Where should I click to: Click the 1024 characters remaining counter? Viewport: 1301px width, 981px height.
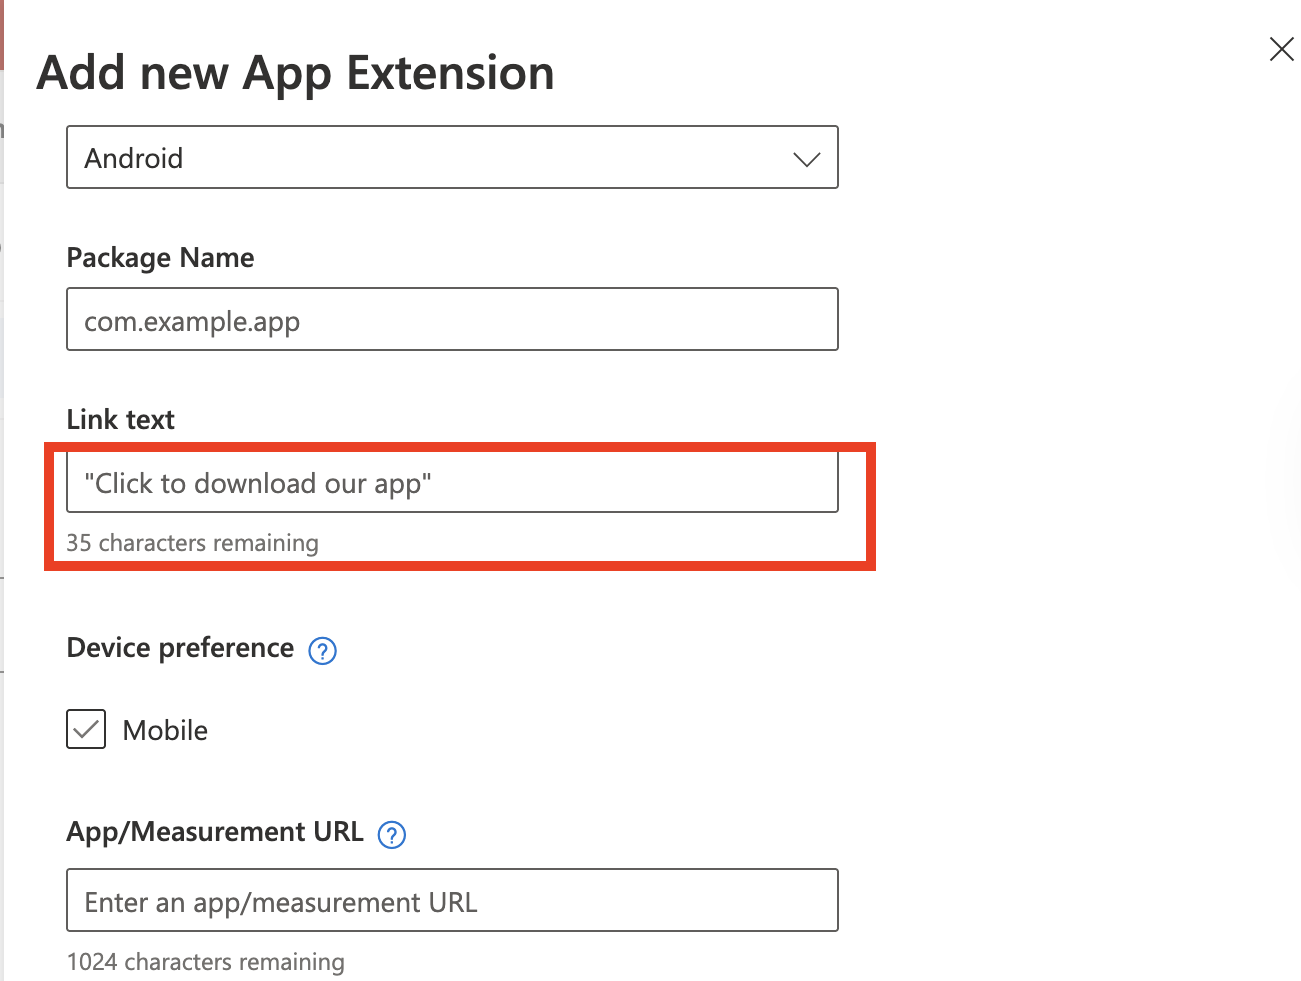(x=205, y=962)
